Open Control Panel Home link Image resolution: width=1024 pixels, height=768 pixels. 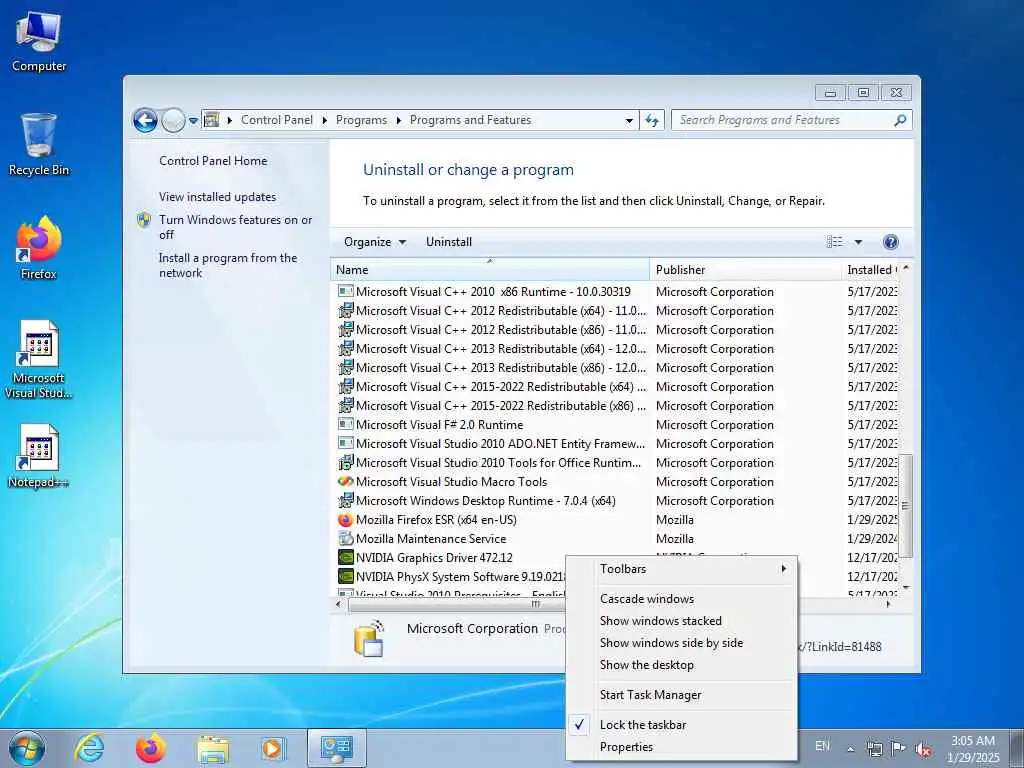coord(213,161)
